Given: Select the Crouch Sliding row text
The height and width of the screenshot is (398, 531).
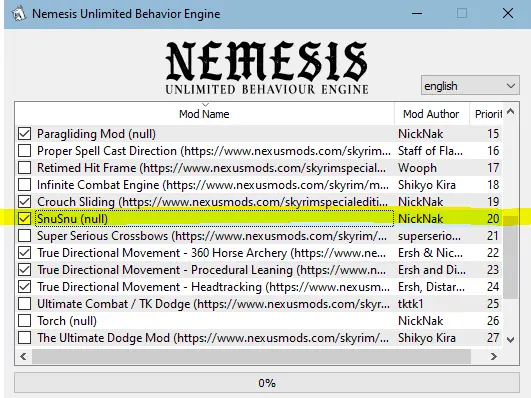Looking at the screenshot, I should [212, 202].
